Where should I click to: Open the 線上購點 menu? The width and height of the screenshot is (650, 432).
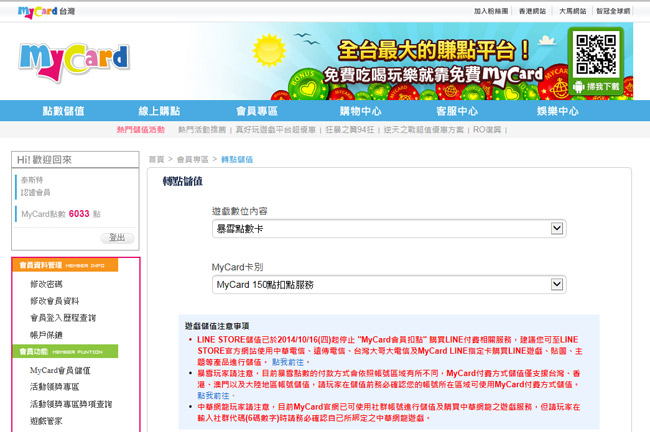point(159,111)
